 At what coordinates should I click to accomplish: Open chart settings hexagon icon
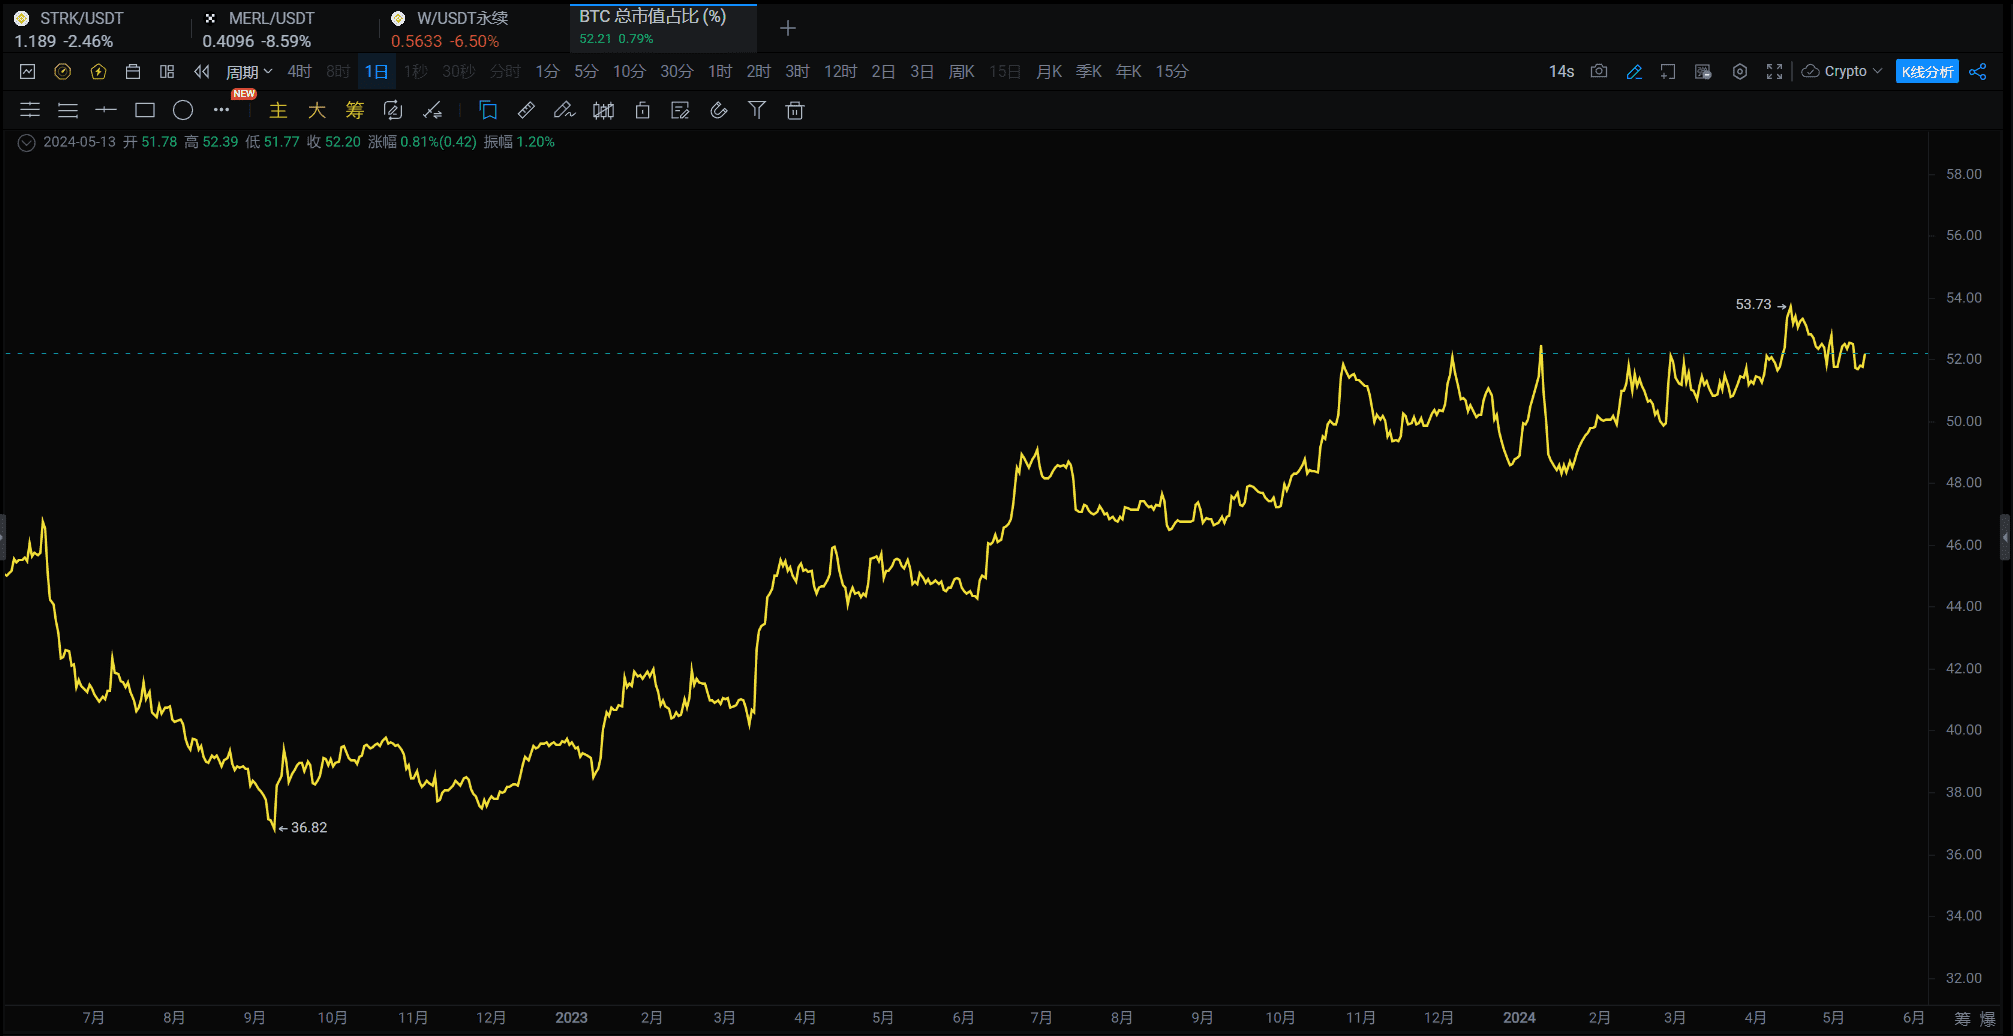1740,71
